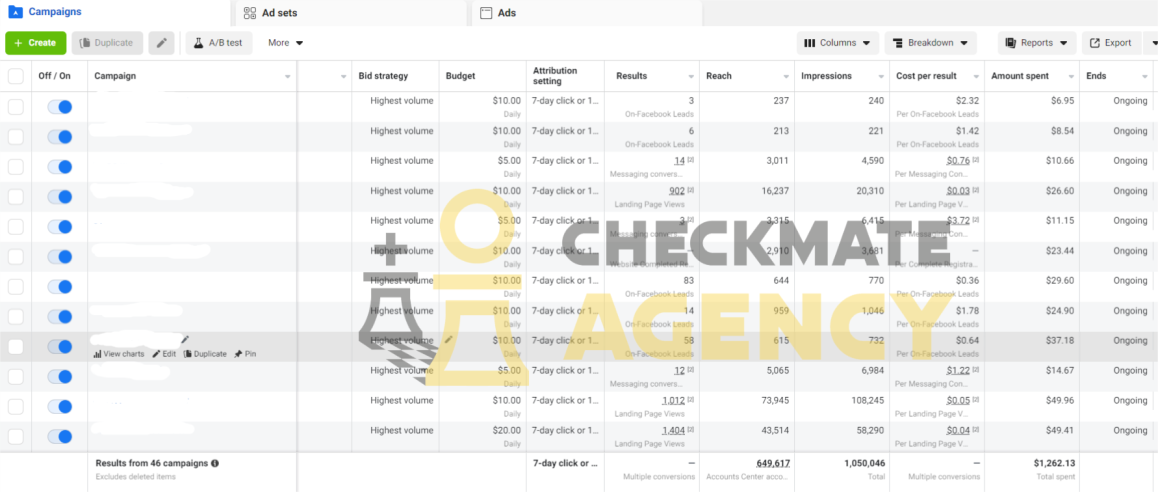Click the Edit link in the hovered row
Viewport: 1158px width, 492px height.
pyautogui.click(x=164, y=354)
